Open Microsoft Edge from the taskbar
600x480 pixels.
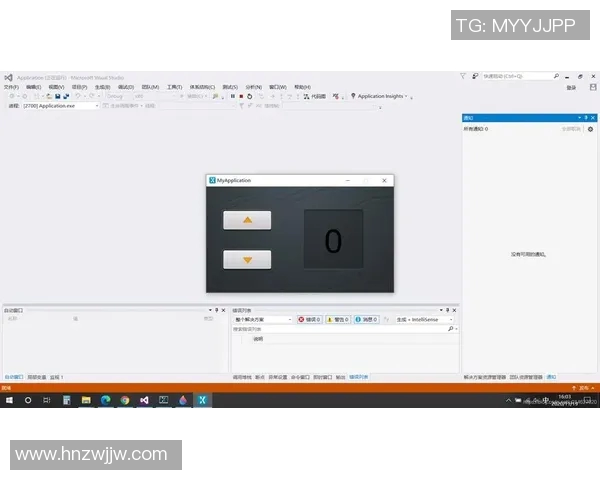coord(106,400)
